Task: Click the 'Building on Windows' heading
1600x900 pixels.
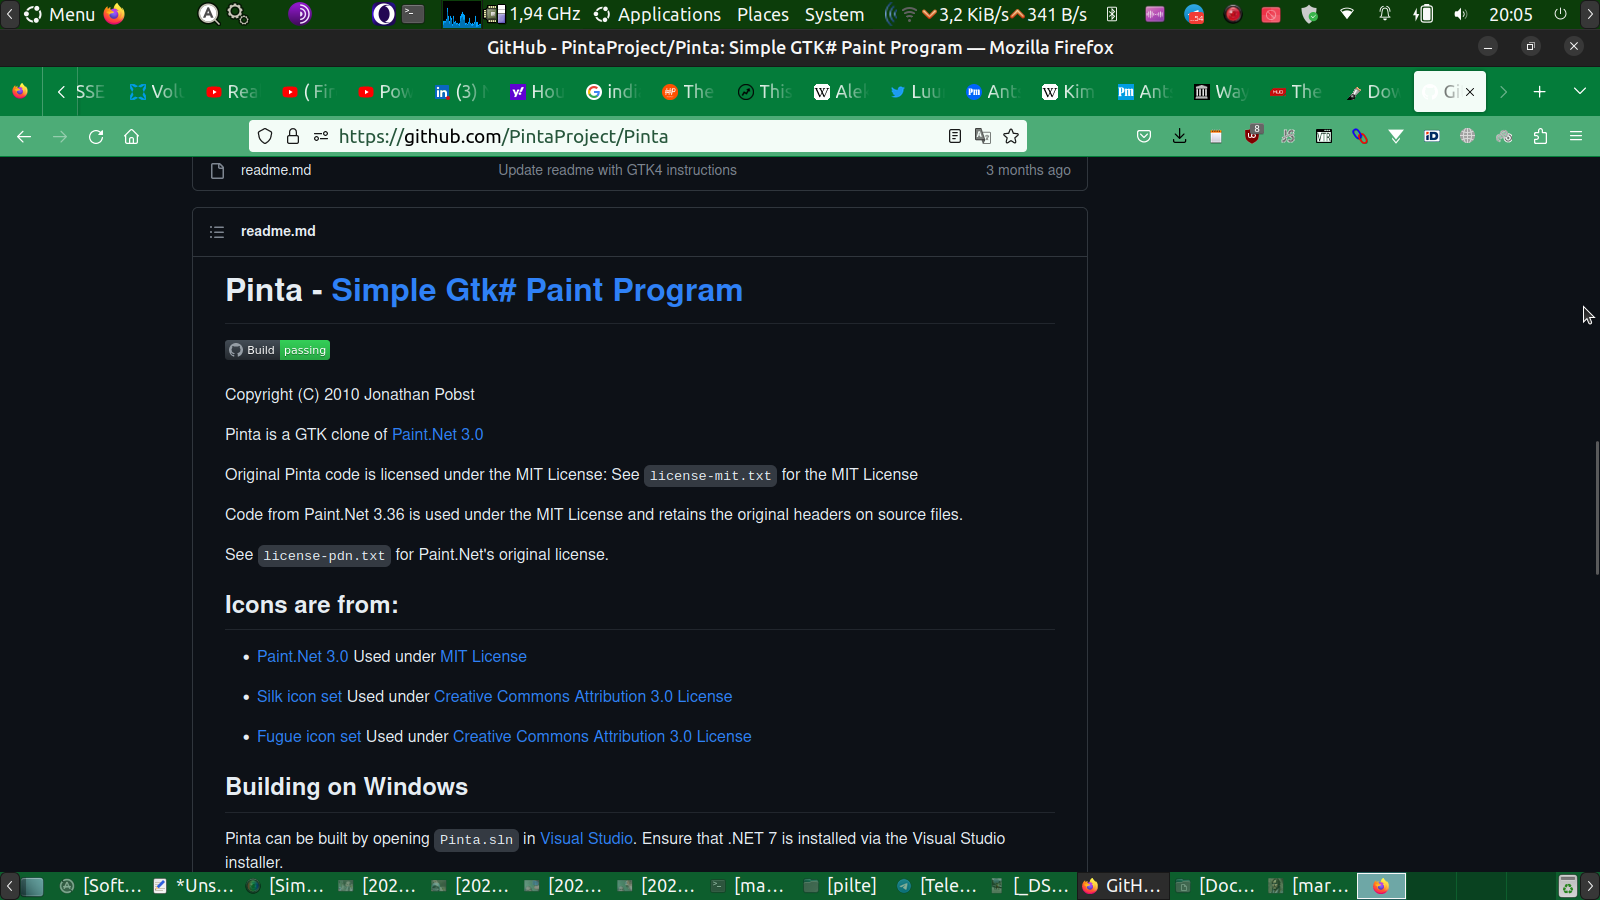Action: 346,787
